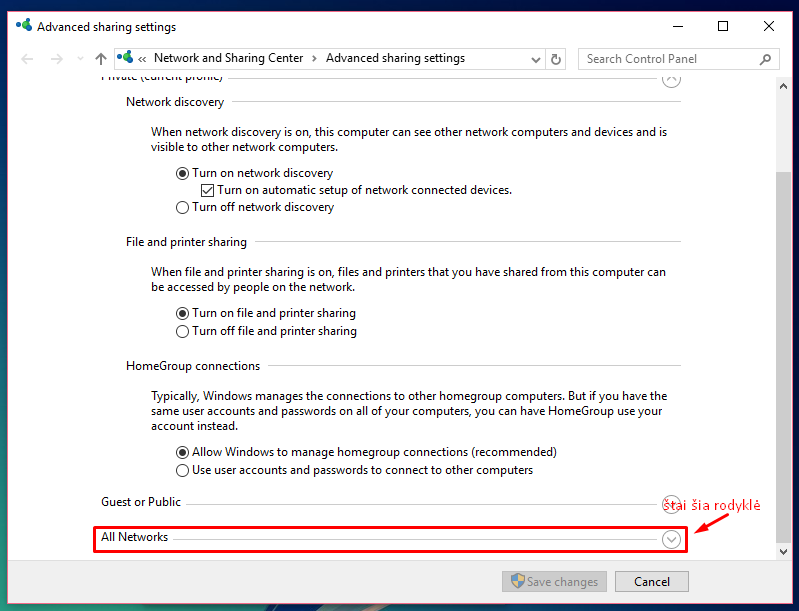
Task: Select Turn on file and printer sharing
Action: (x=265, y=313)
